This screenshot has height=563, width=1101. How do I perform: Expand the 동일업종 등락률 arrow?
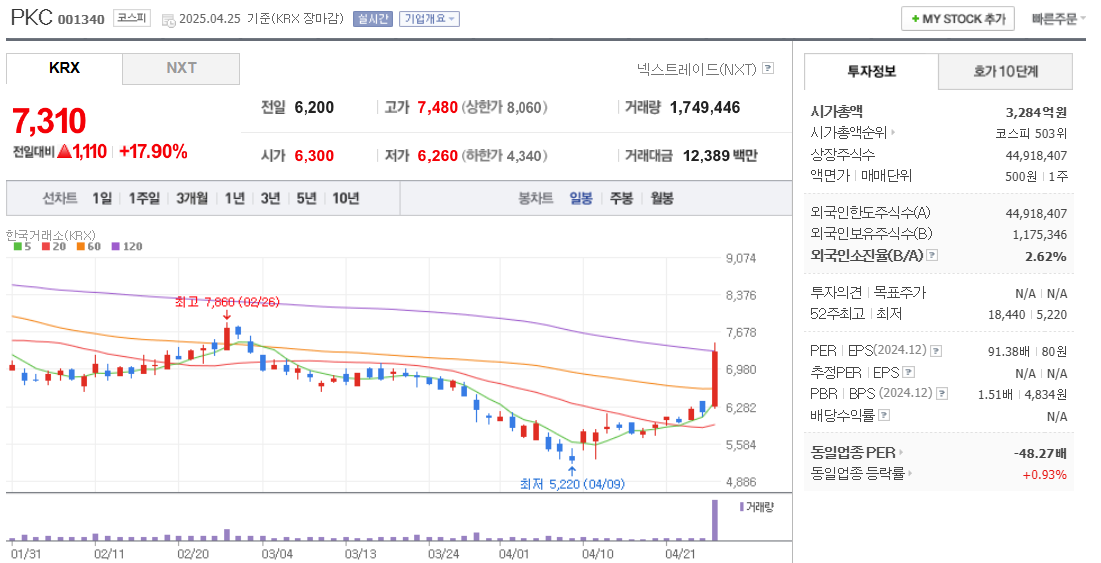(x=909, y=474)
